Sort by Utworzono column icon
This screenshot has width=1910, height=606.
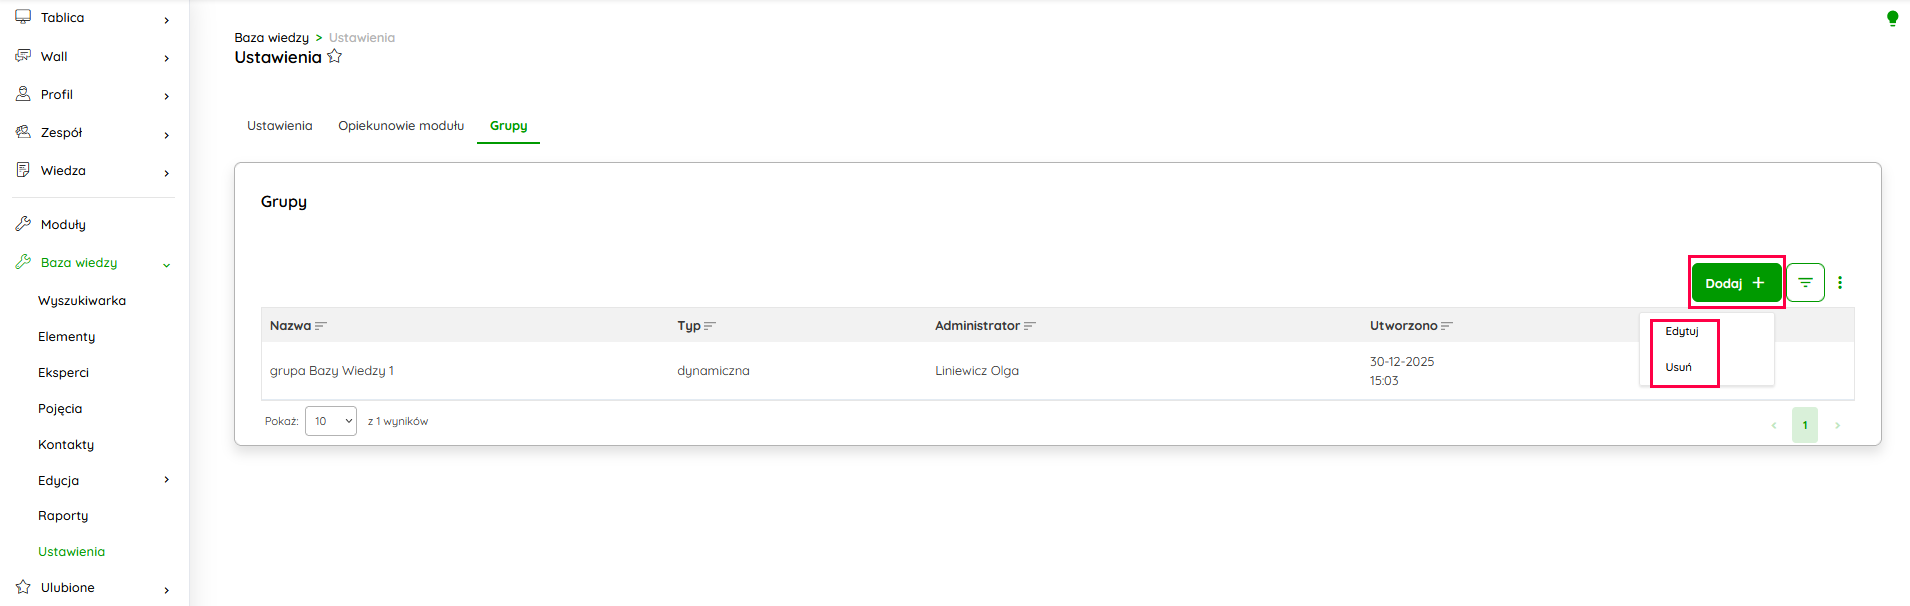(1447, 326)
